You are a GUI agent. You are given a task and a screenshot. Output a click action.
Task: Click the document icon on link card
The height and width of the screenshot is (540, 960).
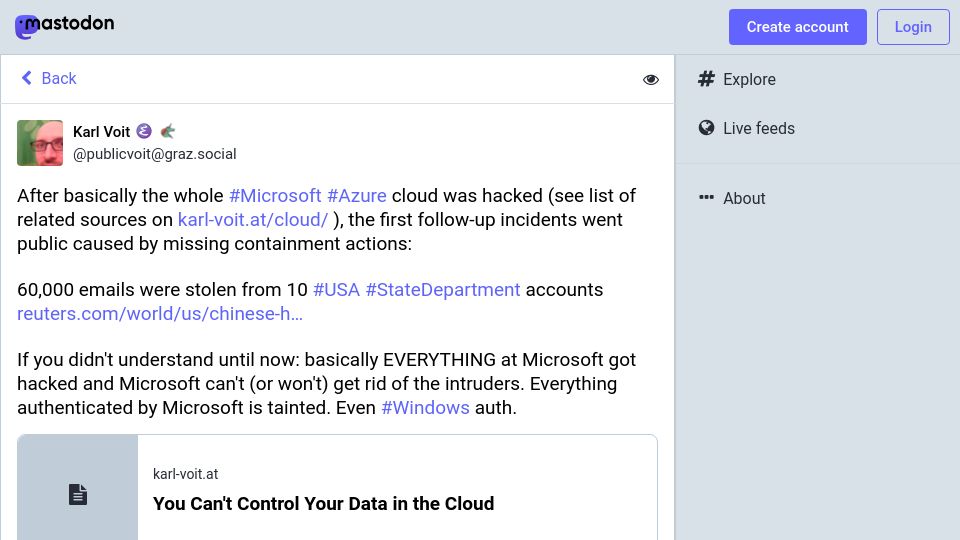point(78,494)
